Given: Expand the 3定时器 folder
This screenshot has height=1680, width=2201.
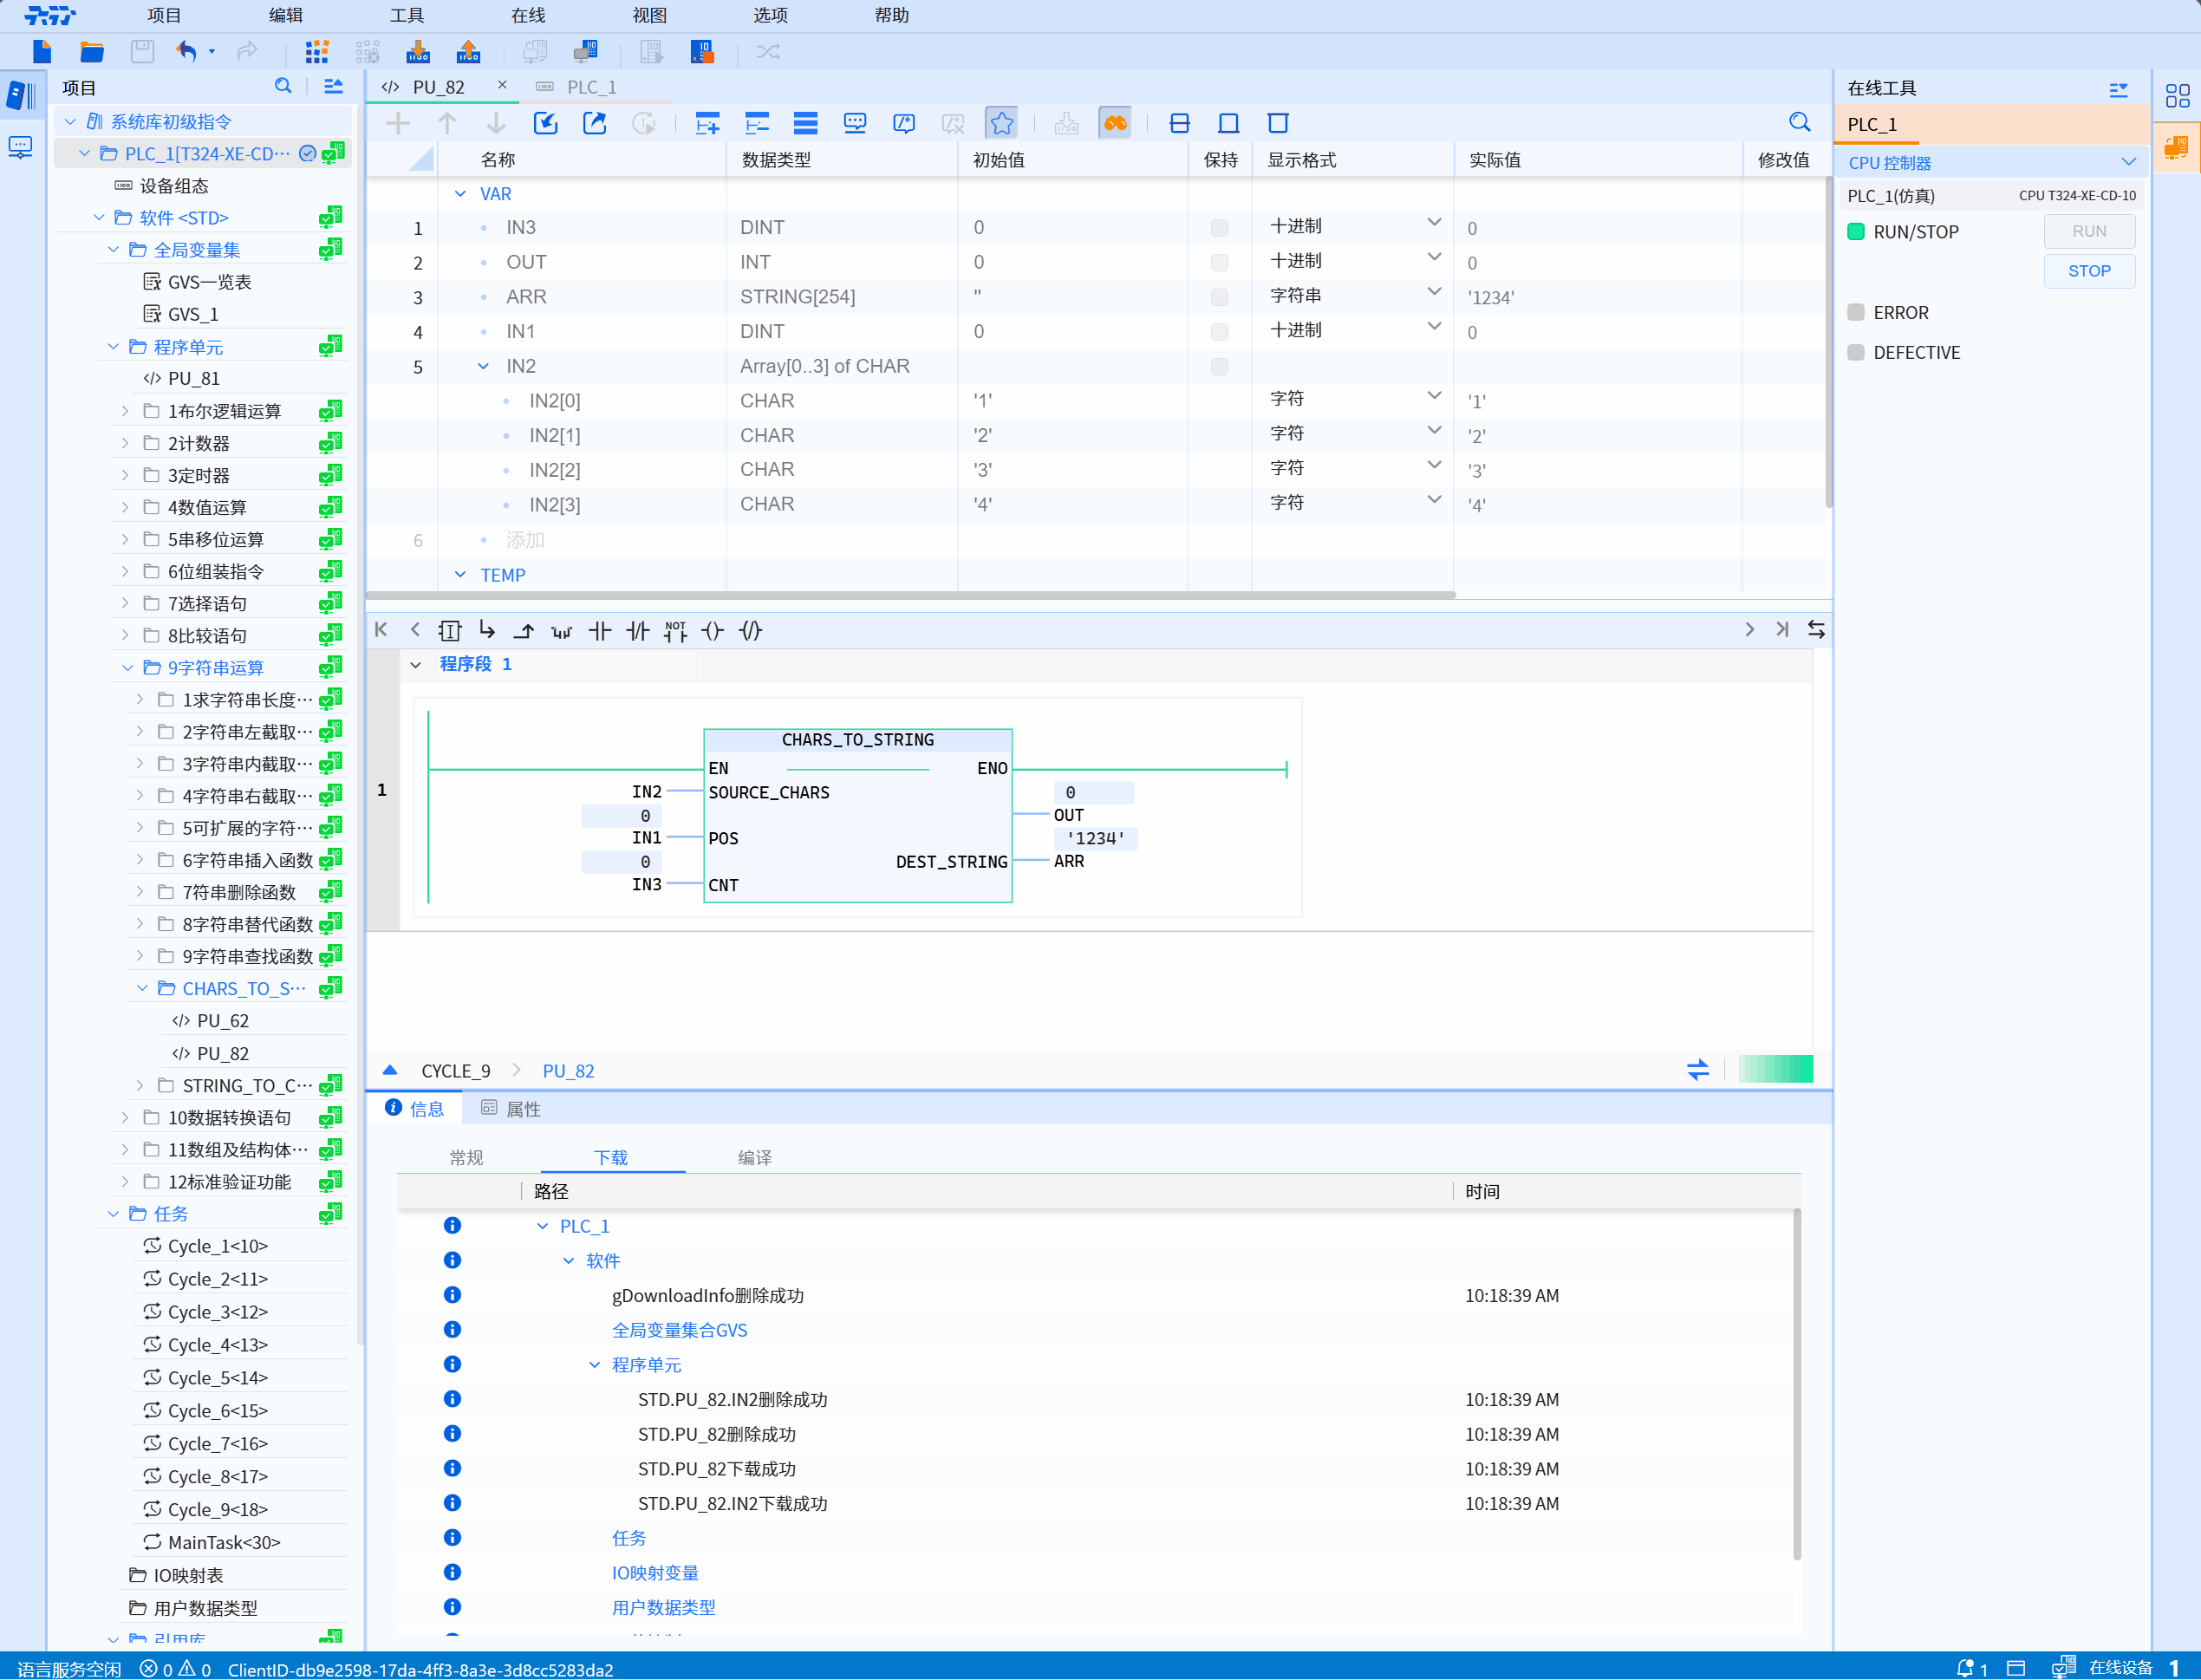Looking at the screenshot, I should 125,475.
